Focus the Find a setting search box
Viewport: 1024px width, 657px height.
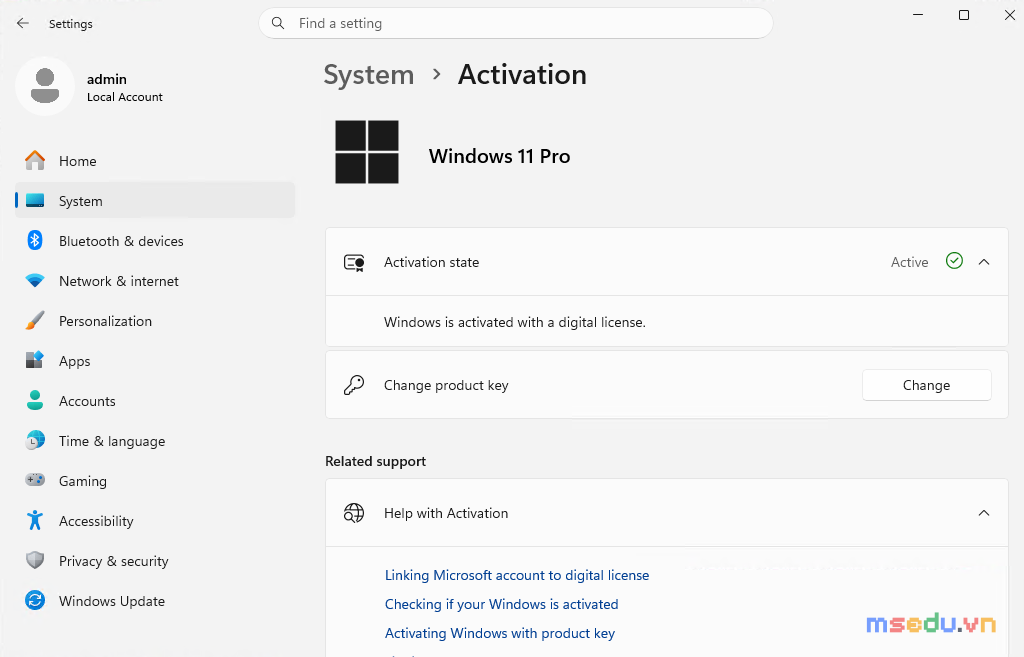[x=516, y=24]
